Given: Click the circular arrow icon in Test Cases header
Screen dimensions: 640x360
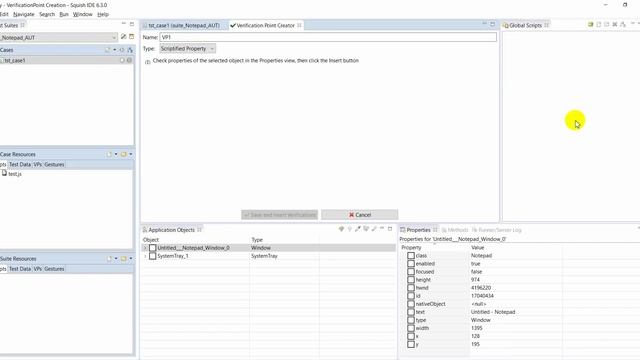Looking at the screenshot, I should pyautogui.click(x=122, y=50).
